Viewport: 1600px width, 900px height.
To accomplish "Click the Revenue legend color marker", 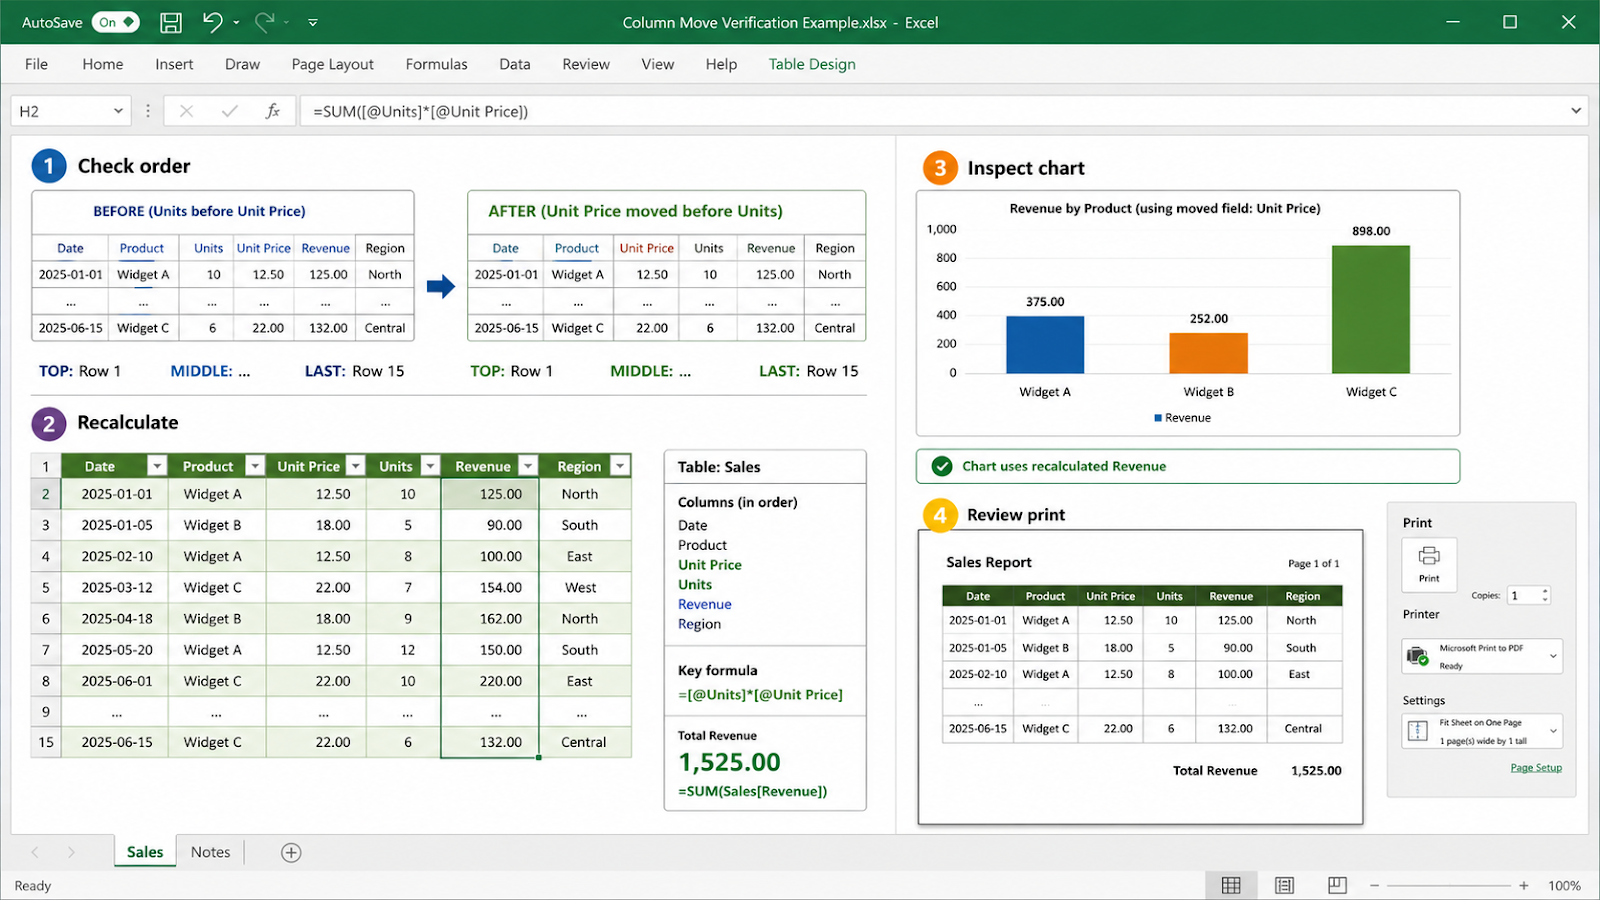I will pyautogui.click(x=1158, y=418).
